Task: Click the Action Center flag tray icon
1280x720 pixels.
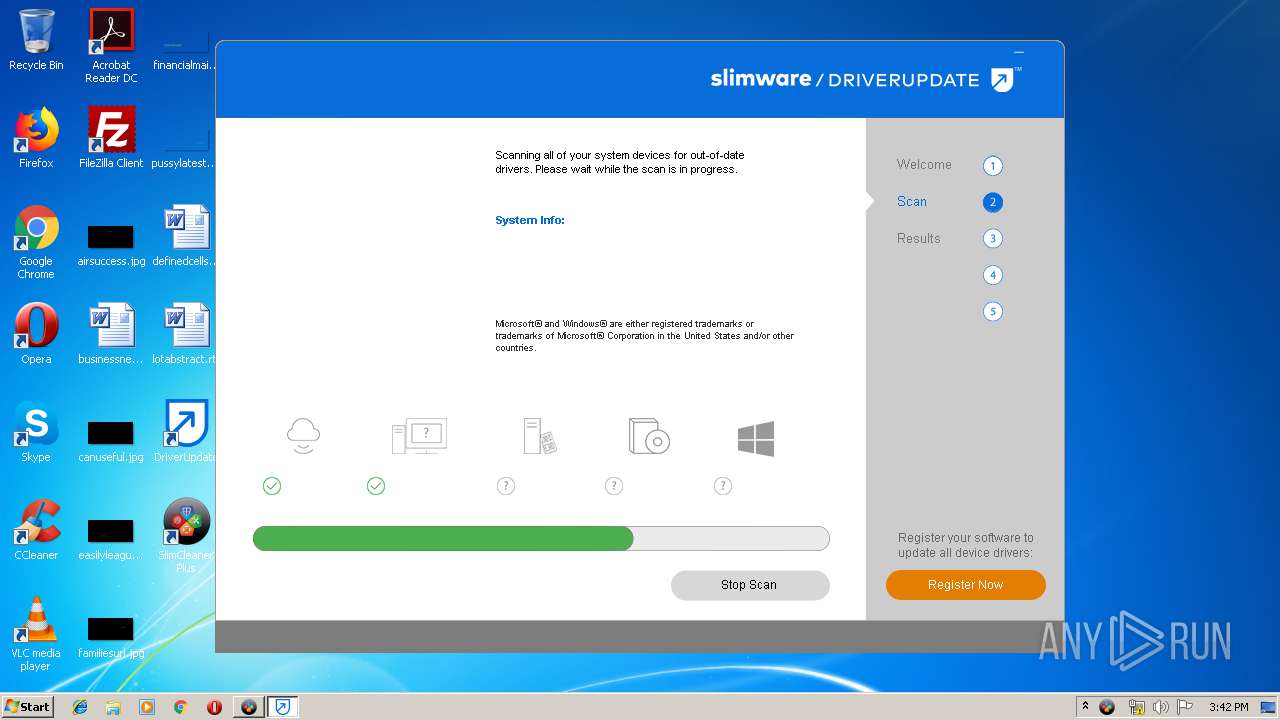Action: pyautogui.click(x=1185, y=706)
